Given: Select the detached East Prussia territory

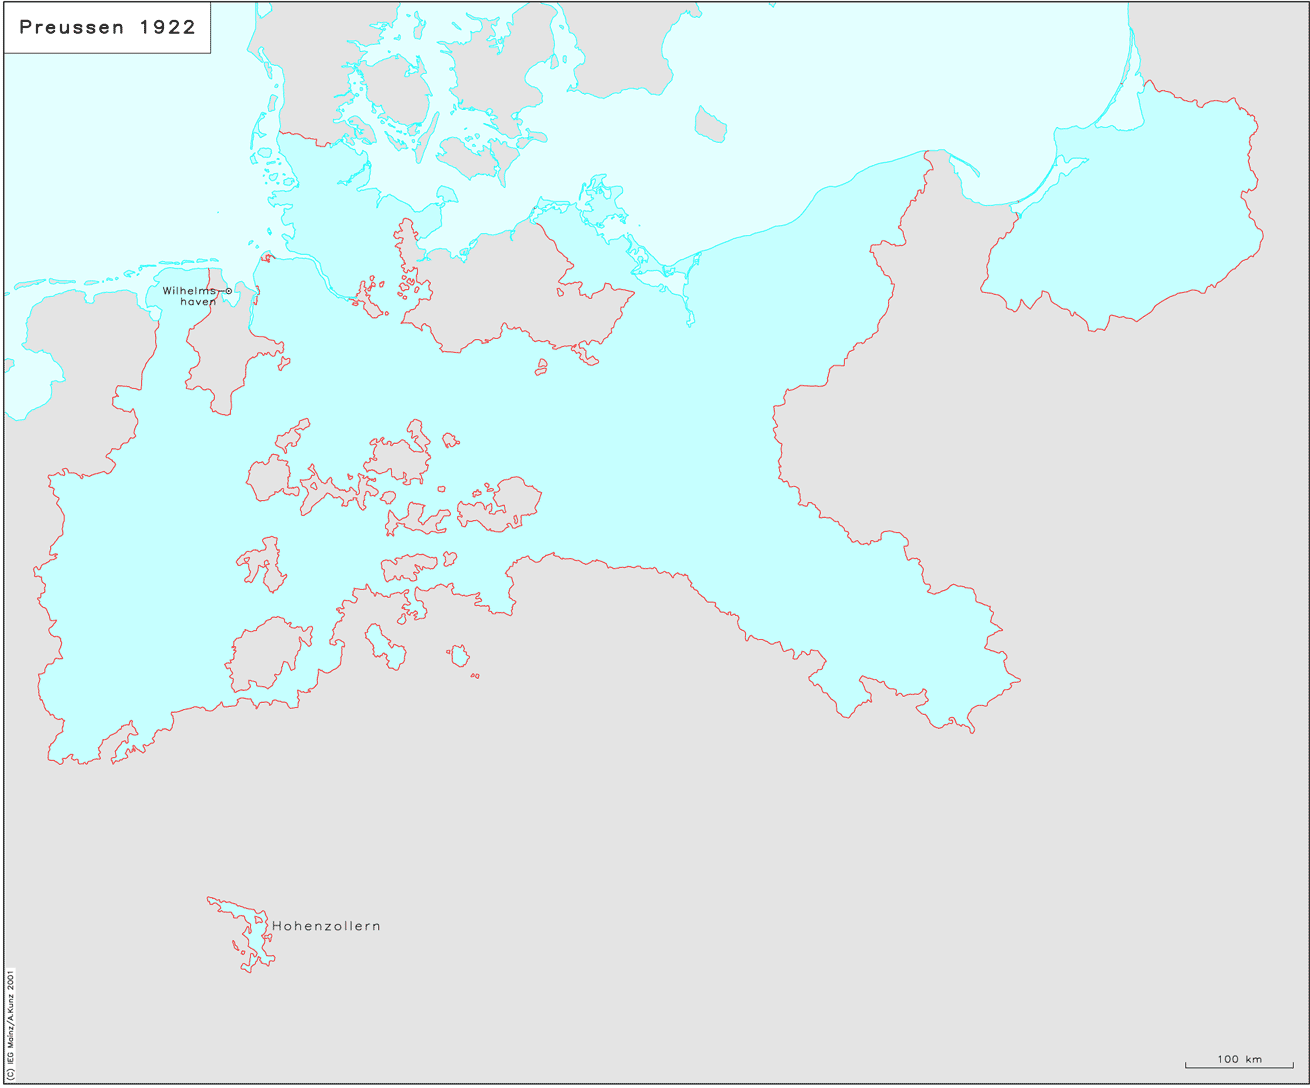Looking at the screenshot, I should [1130, 230].
